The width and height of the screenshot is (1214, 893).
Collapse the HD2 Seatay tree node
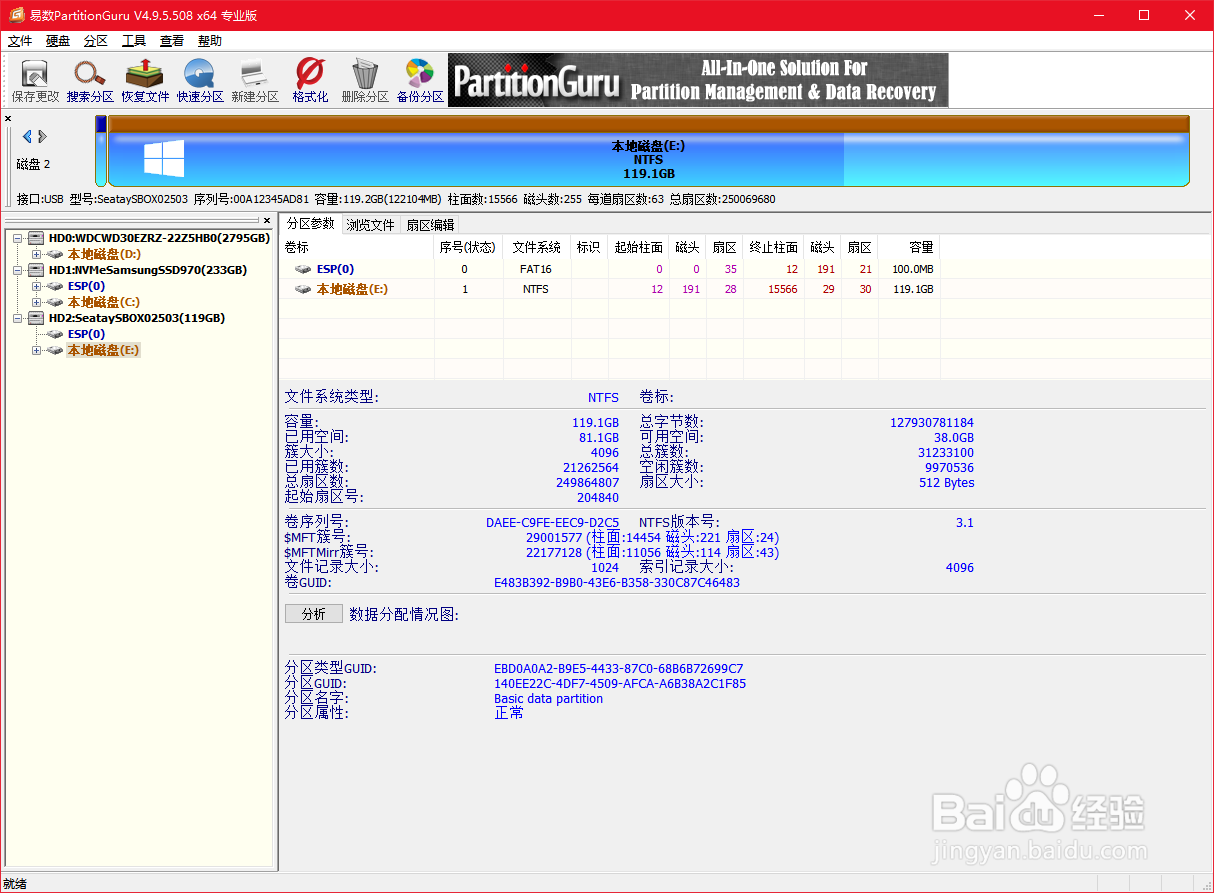pos(18,318)
